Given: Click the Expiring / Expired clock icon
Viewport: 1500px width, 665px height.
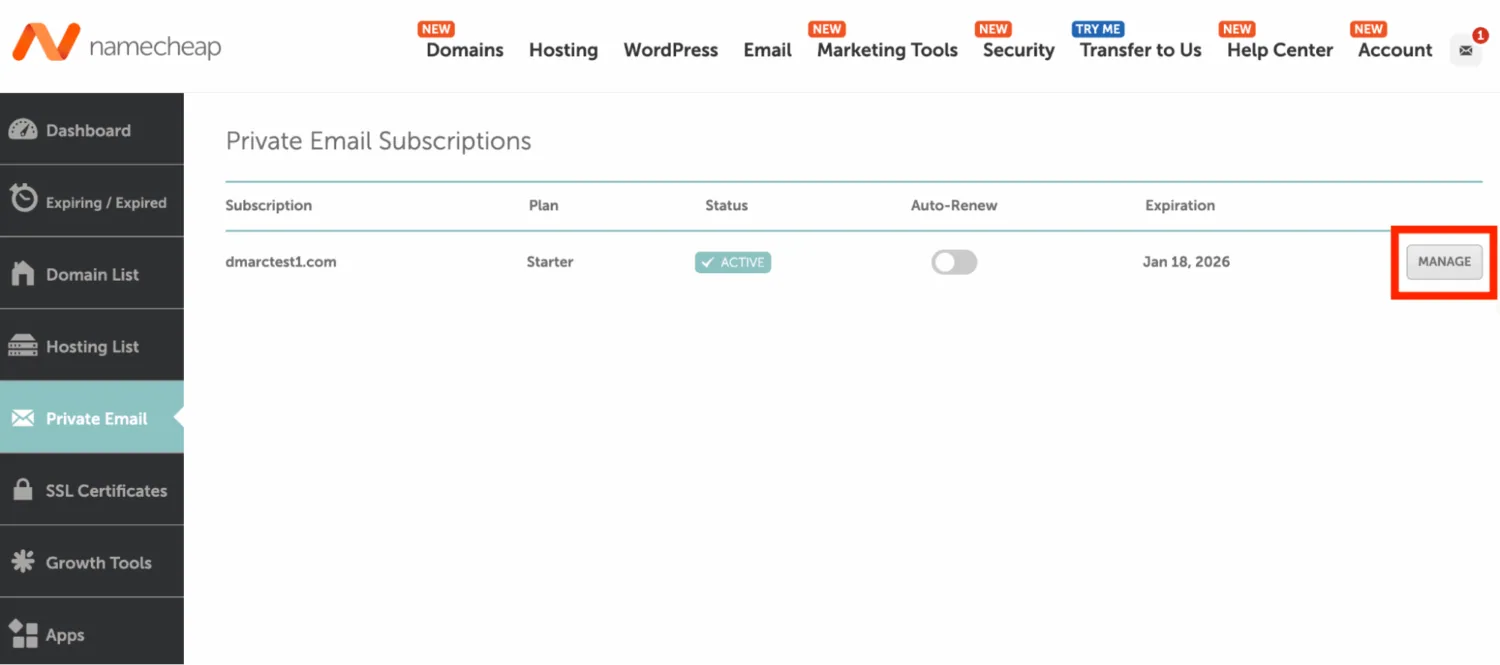Looking at the screenshot, I should pyautogui.click(x=23, y=200).
